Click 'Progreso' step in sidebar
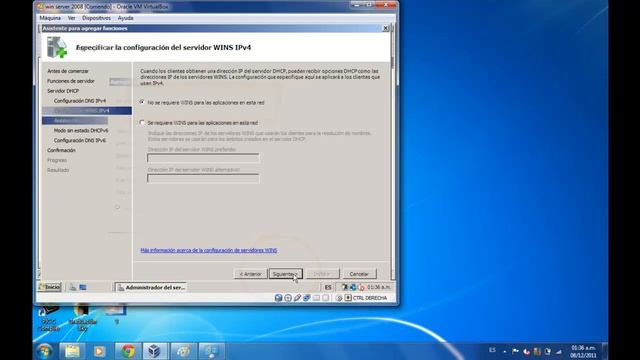Viewport: 640px width, 360px height. point(57,160)
